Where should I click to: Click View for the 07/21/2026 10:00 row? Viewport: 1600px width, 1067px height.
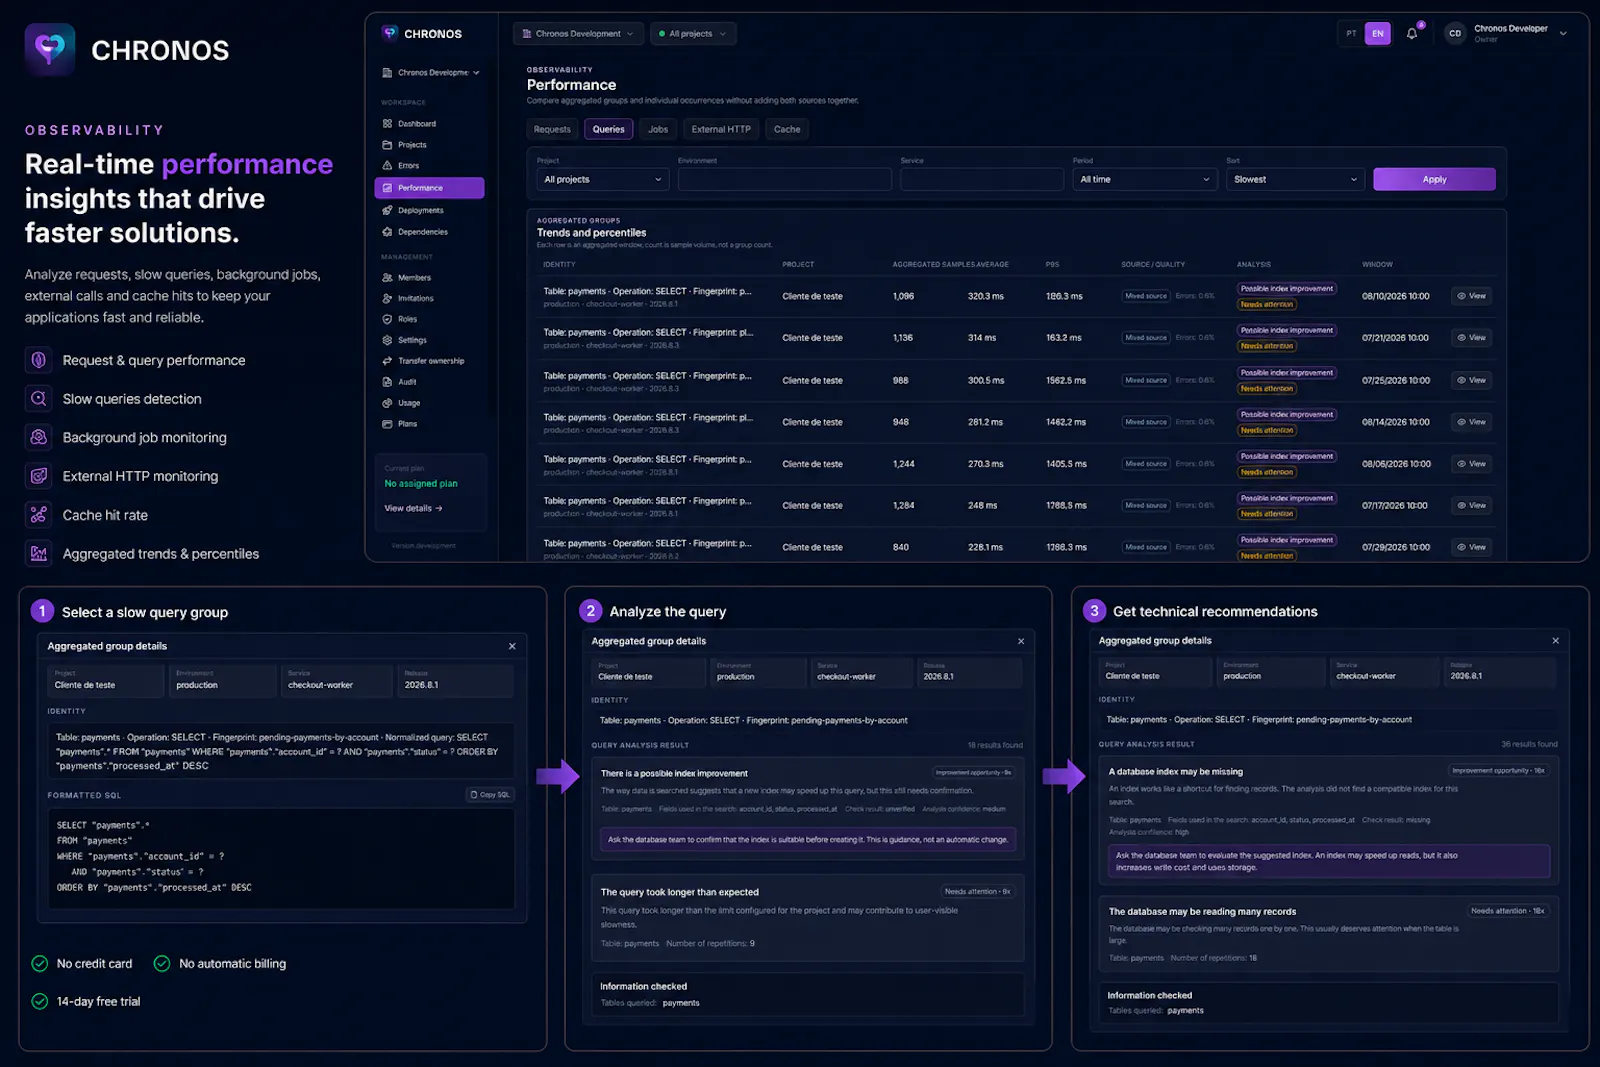tap(1472, 338)
